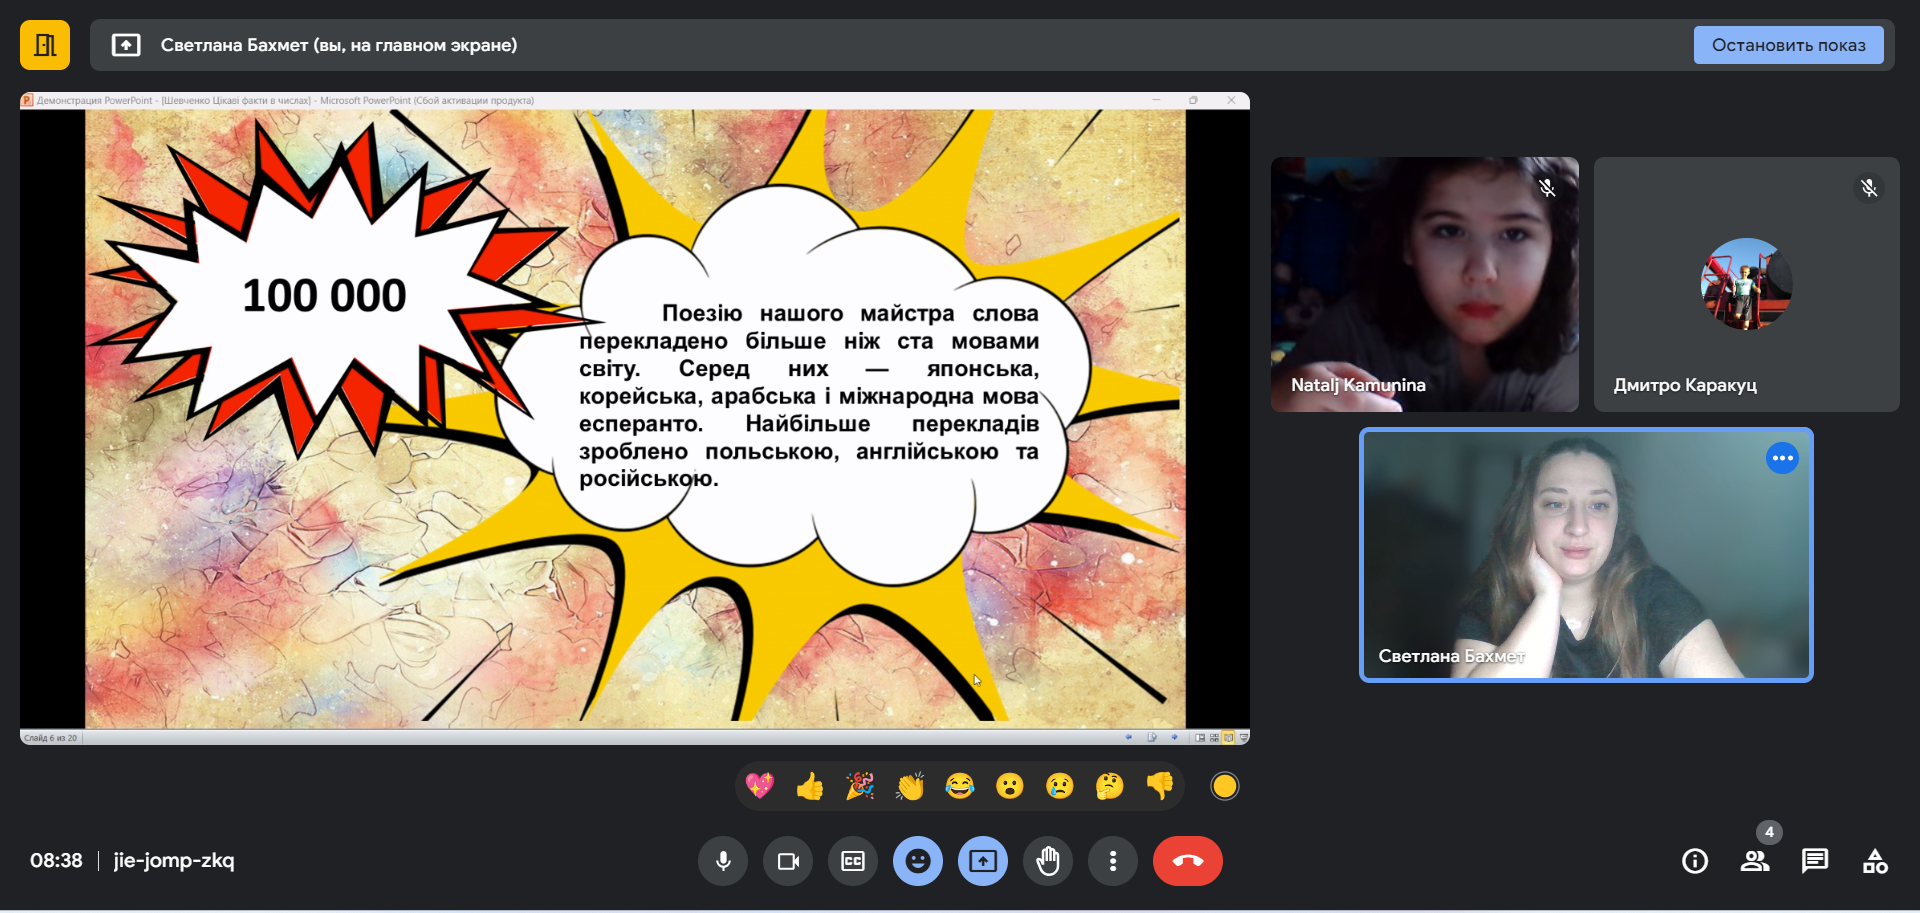Change emoji skin tone color
This screenshot has height=913, width=1920.
[x=1225, y=786]
